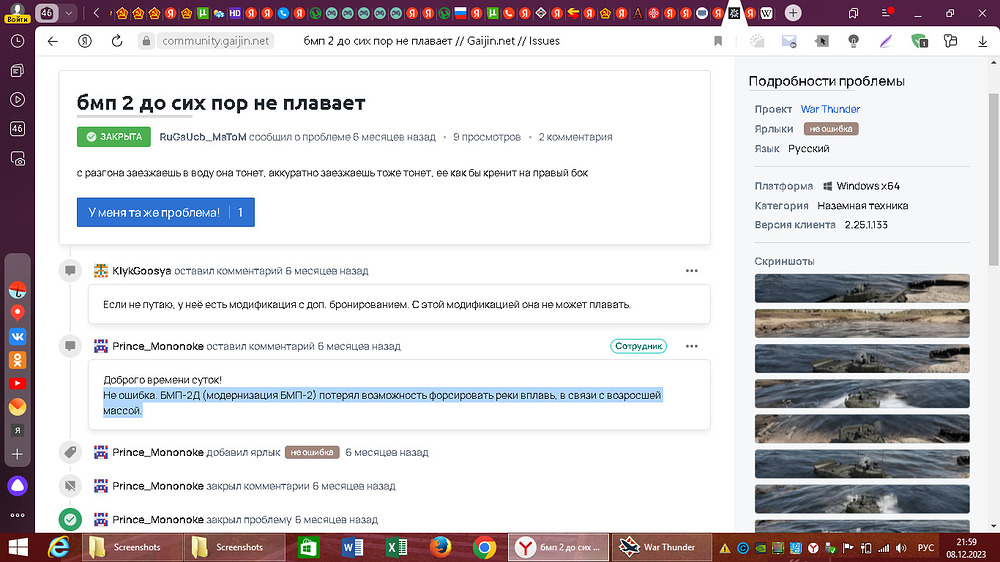1000x562 pixels.
Task: Launch Alice voice assistant purple icon
Action: point(17,485)
